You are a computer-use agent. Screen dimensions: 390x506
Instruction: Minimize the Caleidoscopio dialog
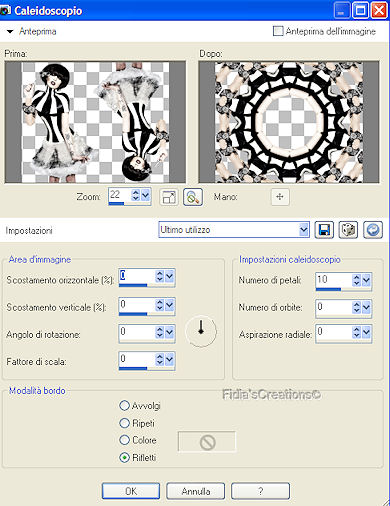pyautogui.click(x=342, y=10)
